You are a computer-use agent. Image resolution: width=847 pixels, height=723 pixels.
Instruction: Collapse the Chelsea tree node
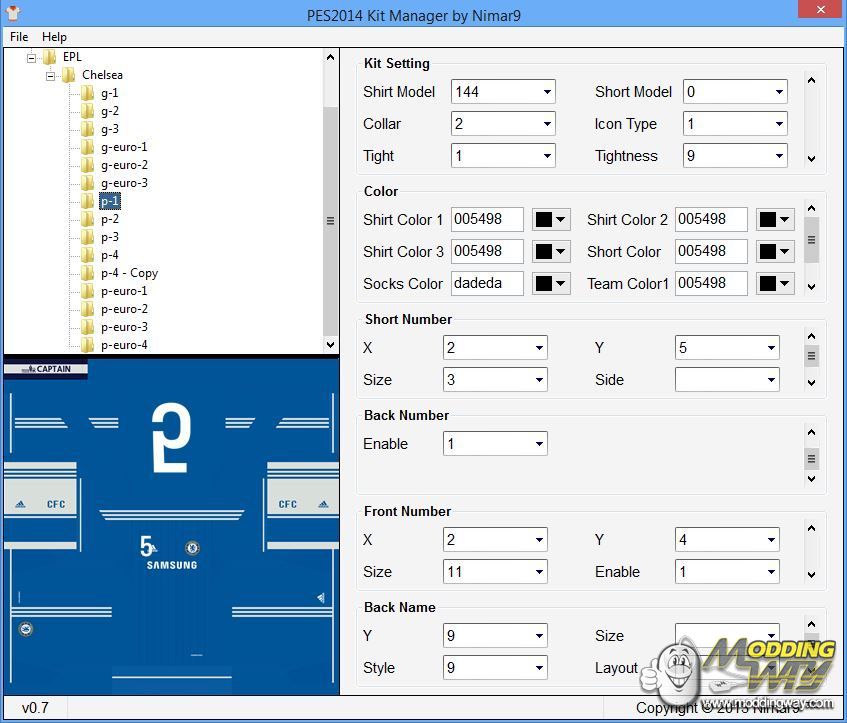[51, 75]
